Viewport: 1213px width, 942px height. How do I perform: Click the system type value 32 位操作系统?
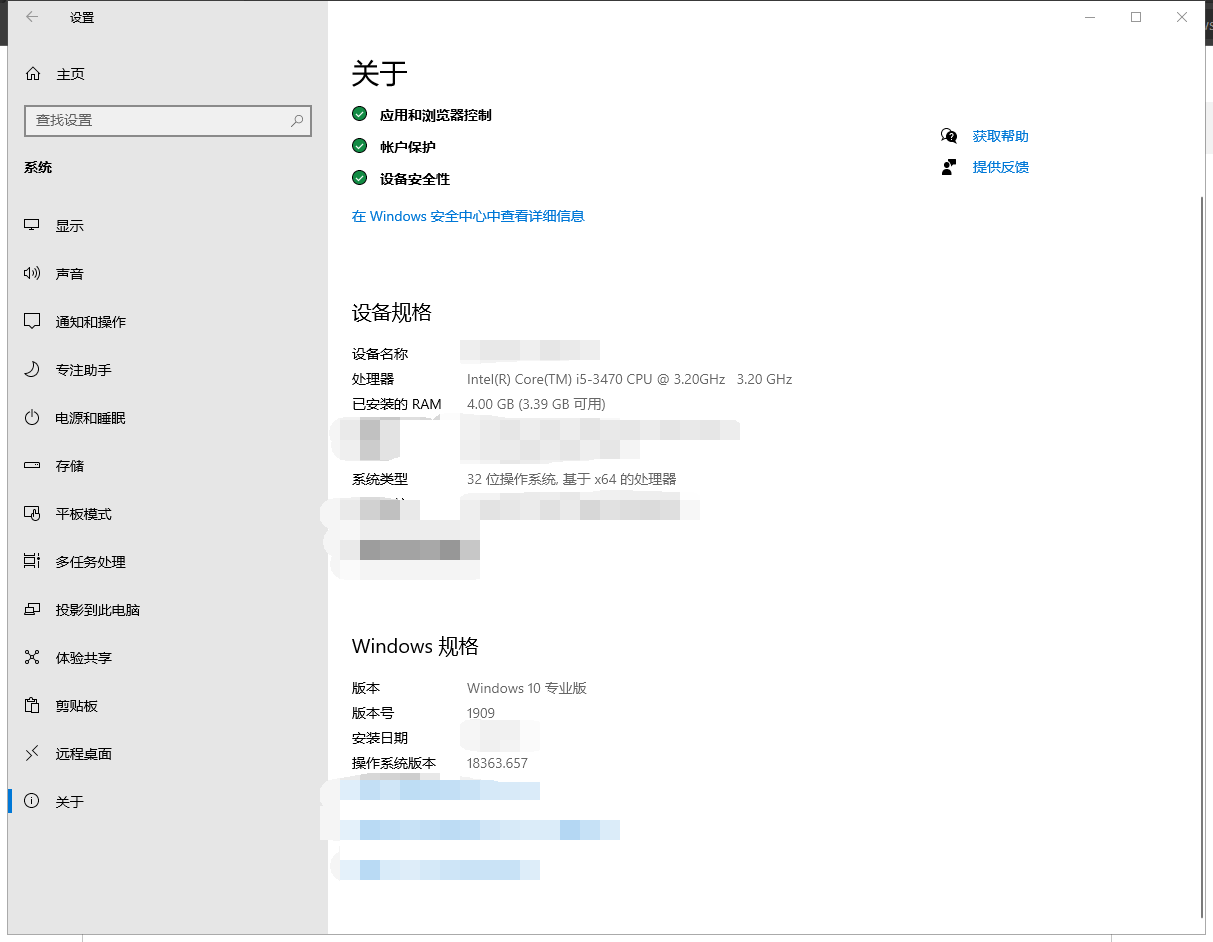(572, 479)
